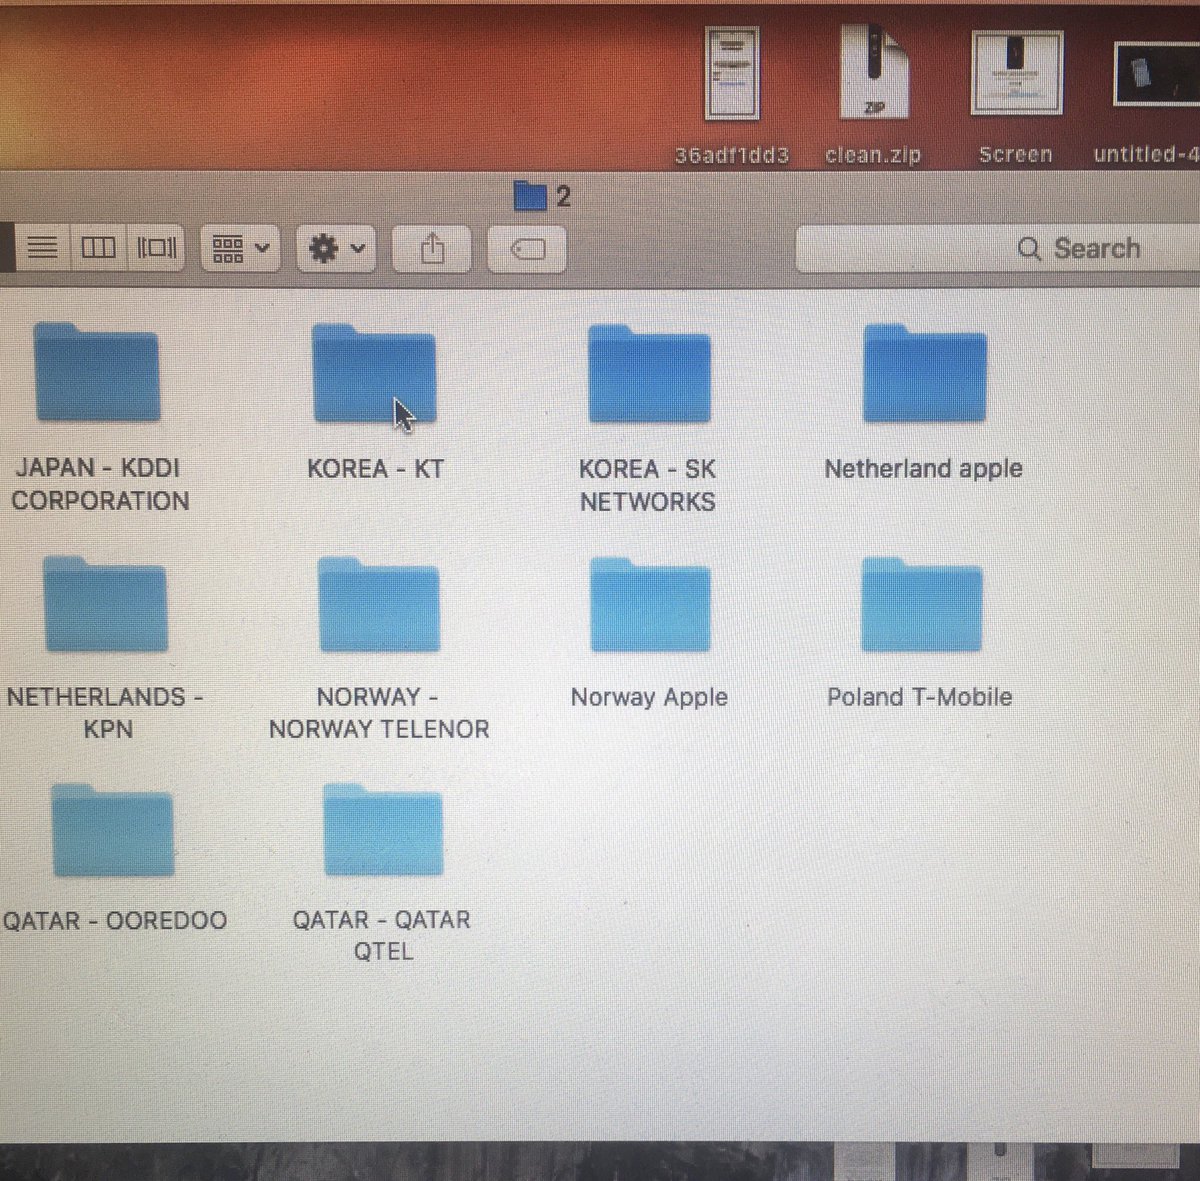
Task: Select the QATAR - QATAR QTEL folder icon
Action: coord(383,830)
